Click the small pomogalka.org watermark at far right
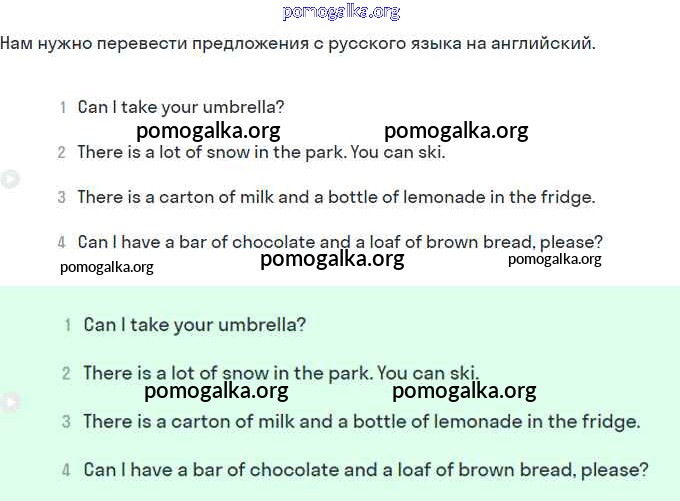The height and width of the screenshot is (501, 680). tap(554, 259)
